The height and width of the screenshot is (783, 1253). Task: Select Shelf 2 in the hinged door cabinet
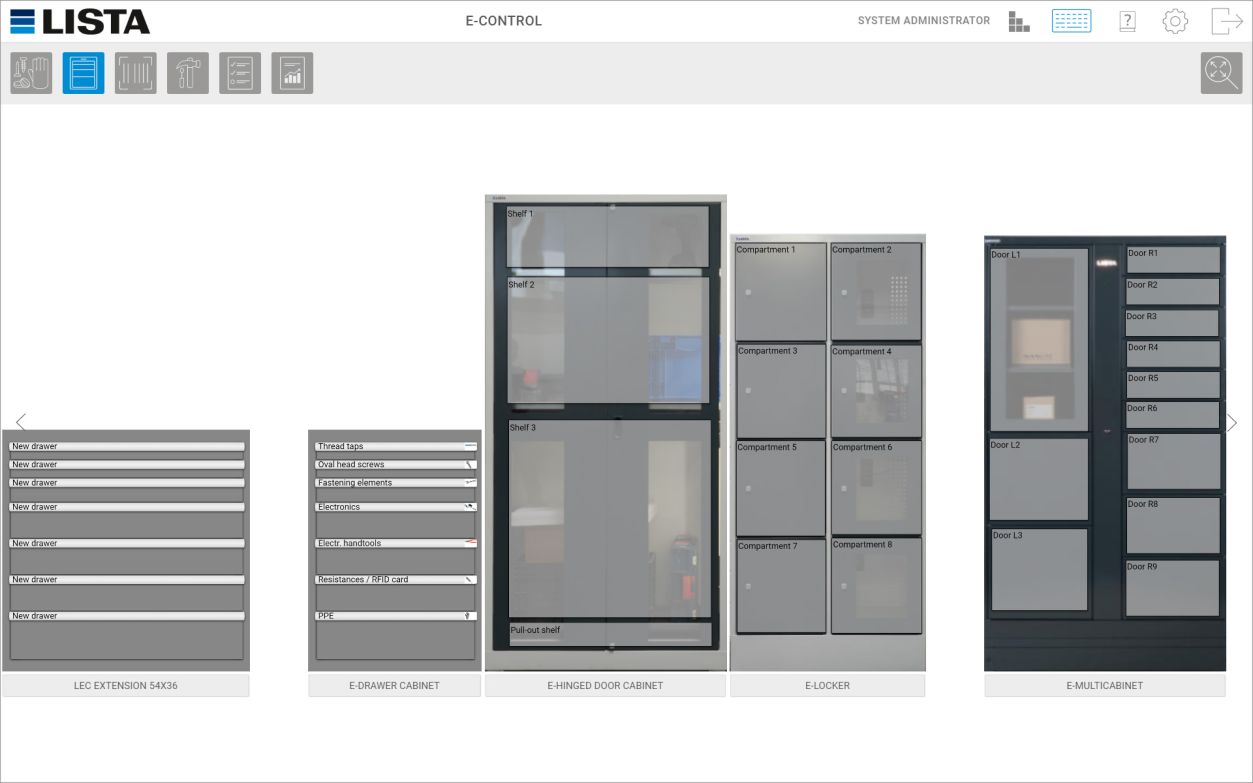pos(608,340)
